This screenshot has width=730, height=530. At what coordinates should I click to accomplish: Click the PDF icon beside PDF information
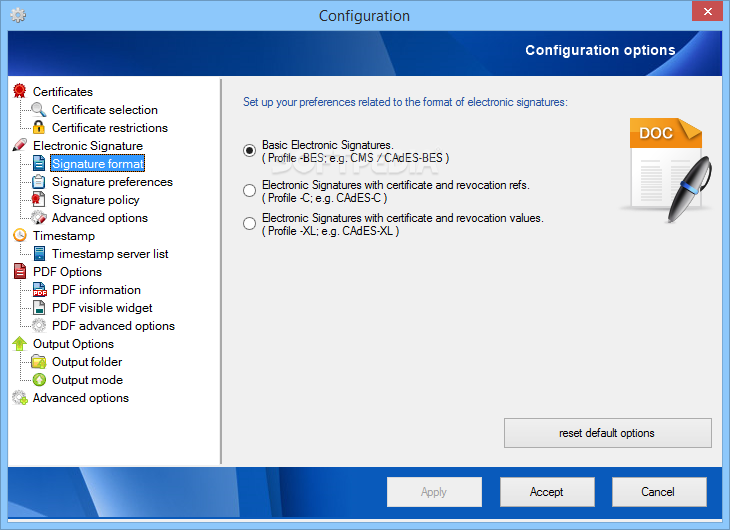[39, 289]
